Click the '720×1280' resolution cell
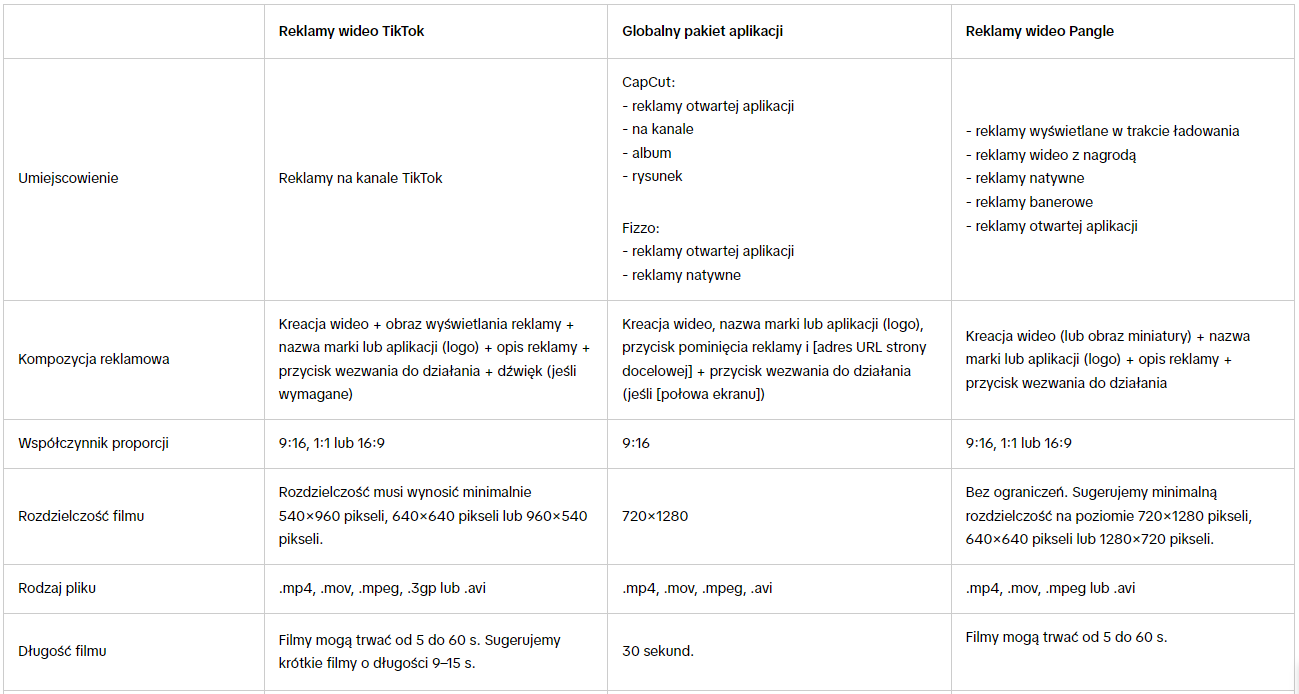1299x694 pixels. tap(654, 516)
